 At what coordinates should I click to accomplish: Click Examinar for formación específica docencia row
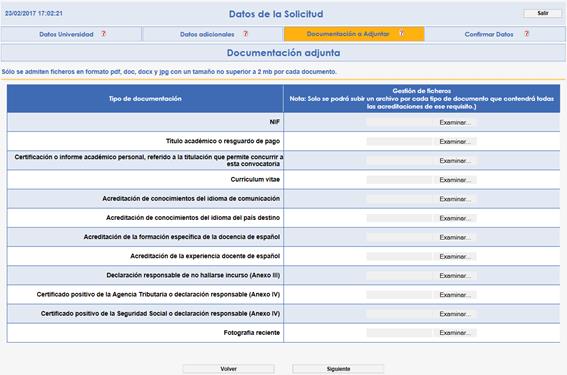[455, 238]
